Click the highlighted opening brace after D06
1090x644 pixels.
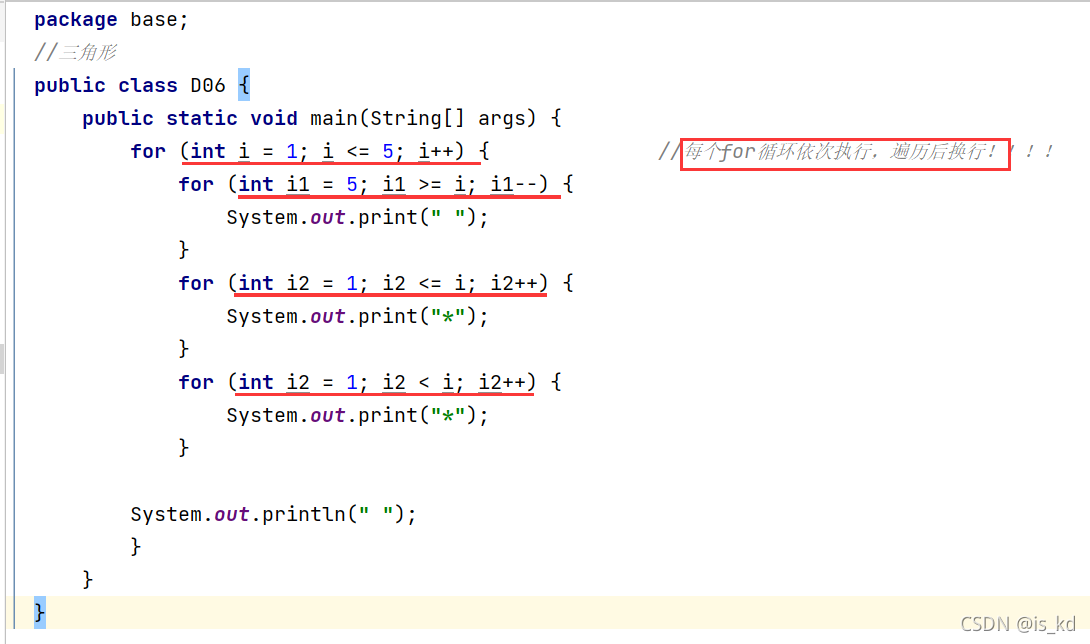(244, 85)
